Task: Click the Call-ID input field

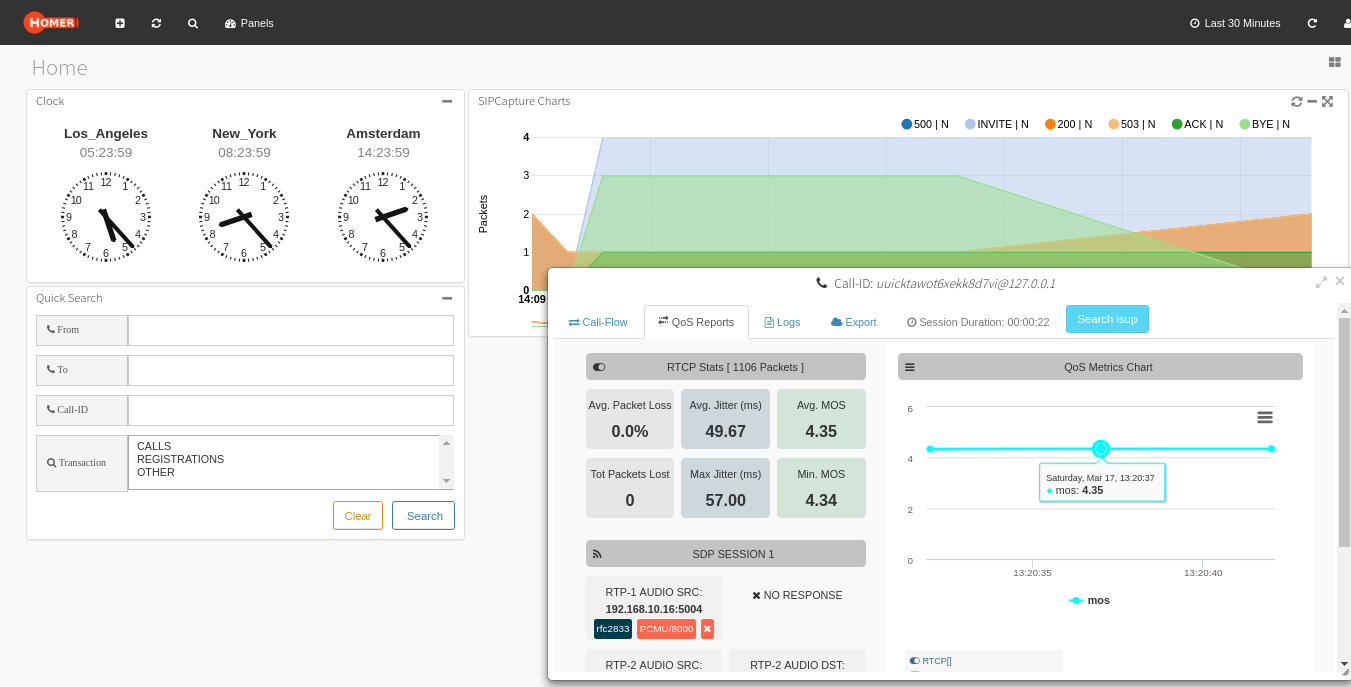Action: click(291, 410)
